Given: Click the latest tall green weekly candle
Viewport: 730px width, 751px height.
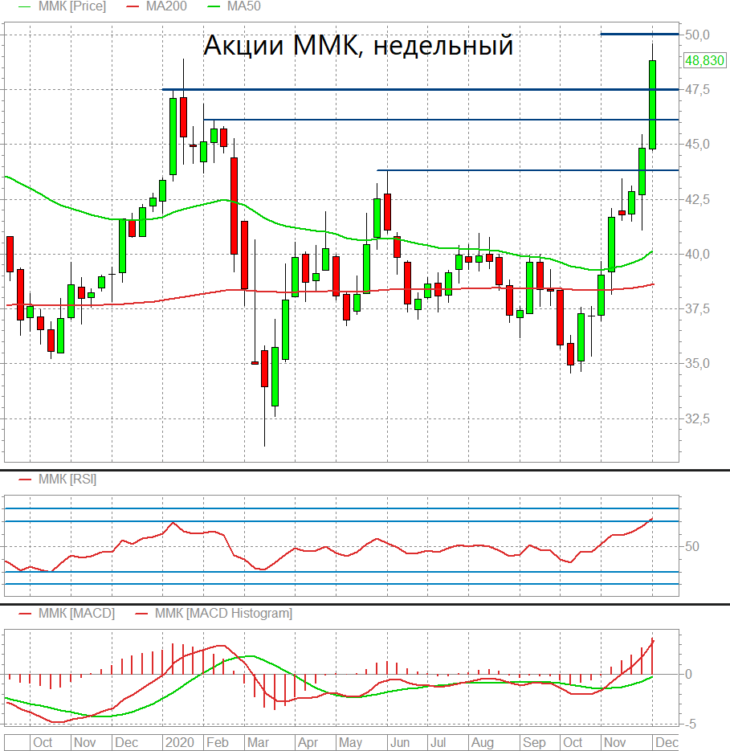Looking at the screenshot, I should coord(652,104).
